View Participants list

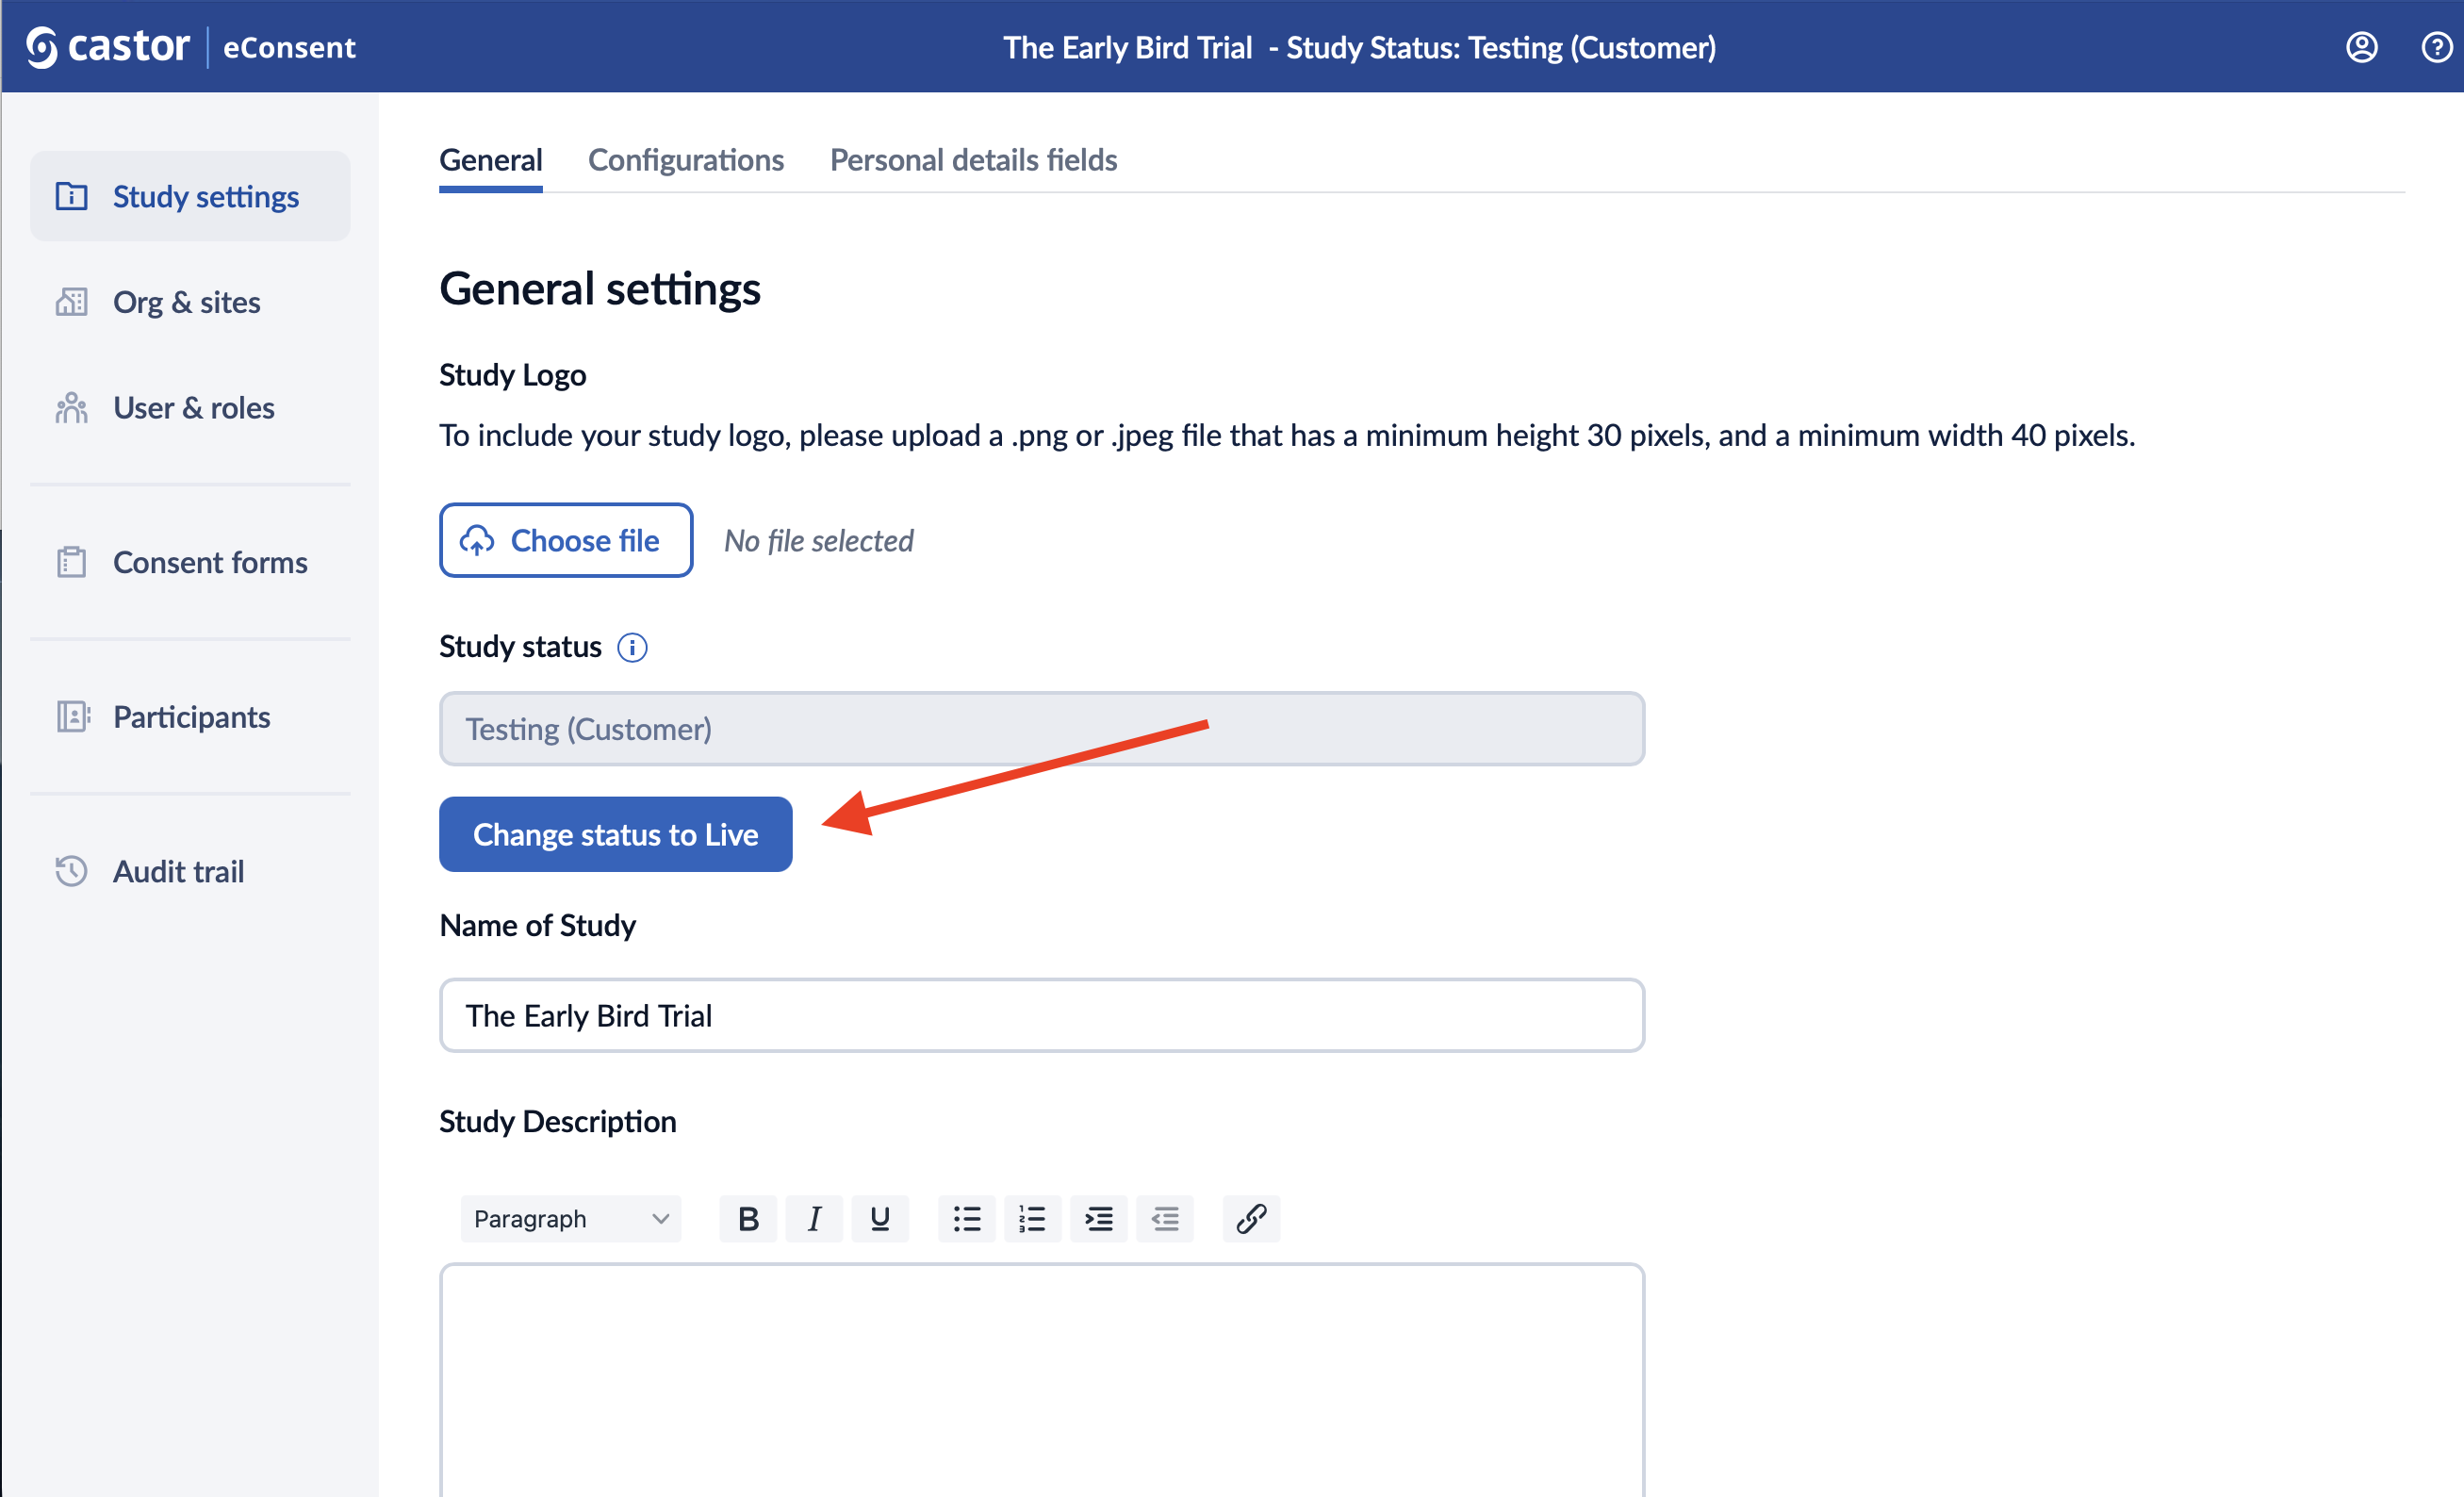pyautogui.click(x=190, y=716)
